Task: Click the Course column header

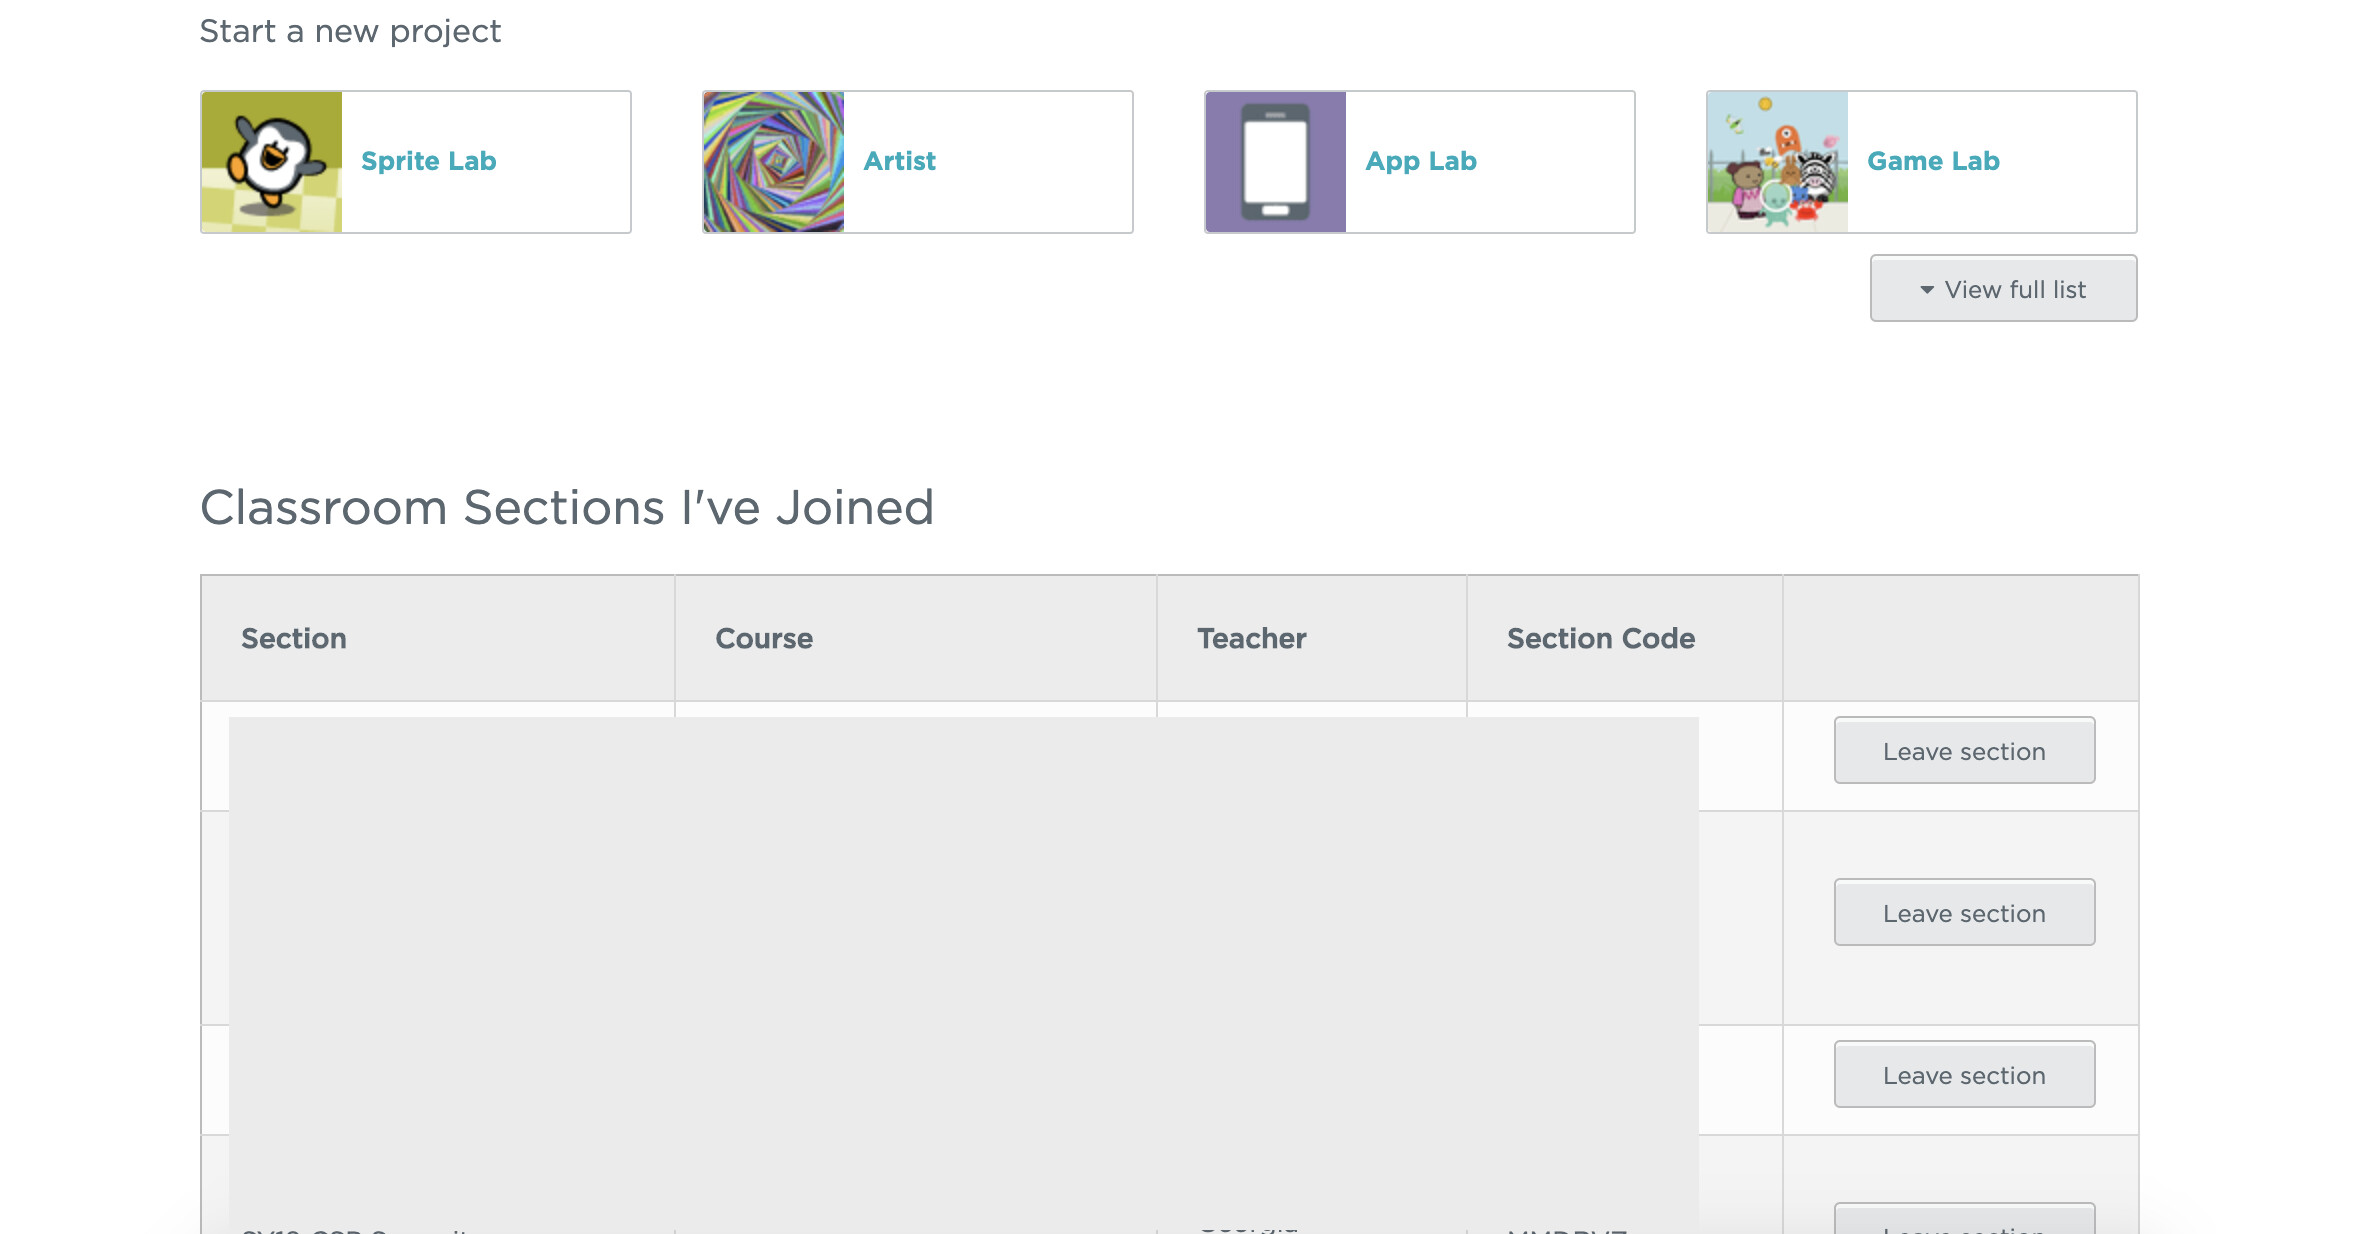Action: (764, 638)
